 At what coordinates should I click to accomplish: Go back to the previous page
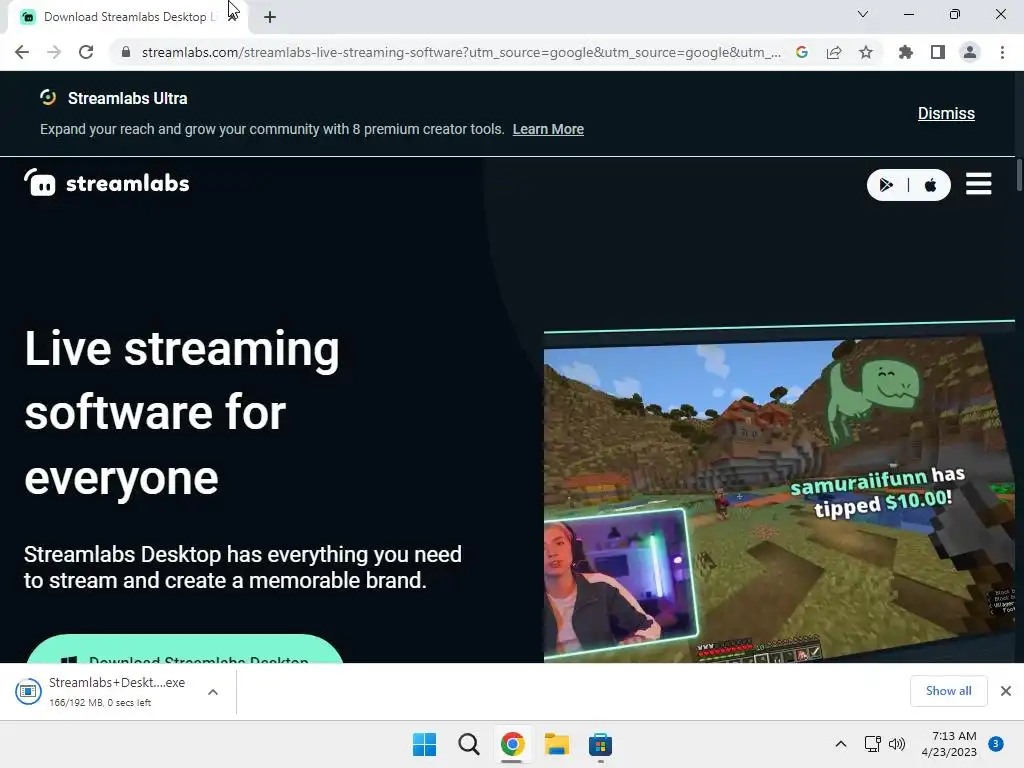tap(22, 52)
